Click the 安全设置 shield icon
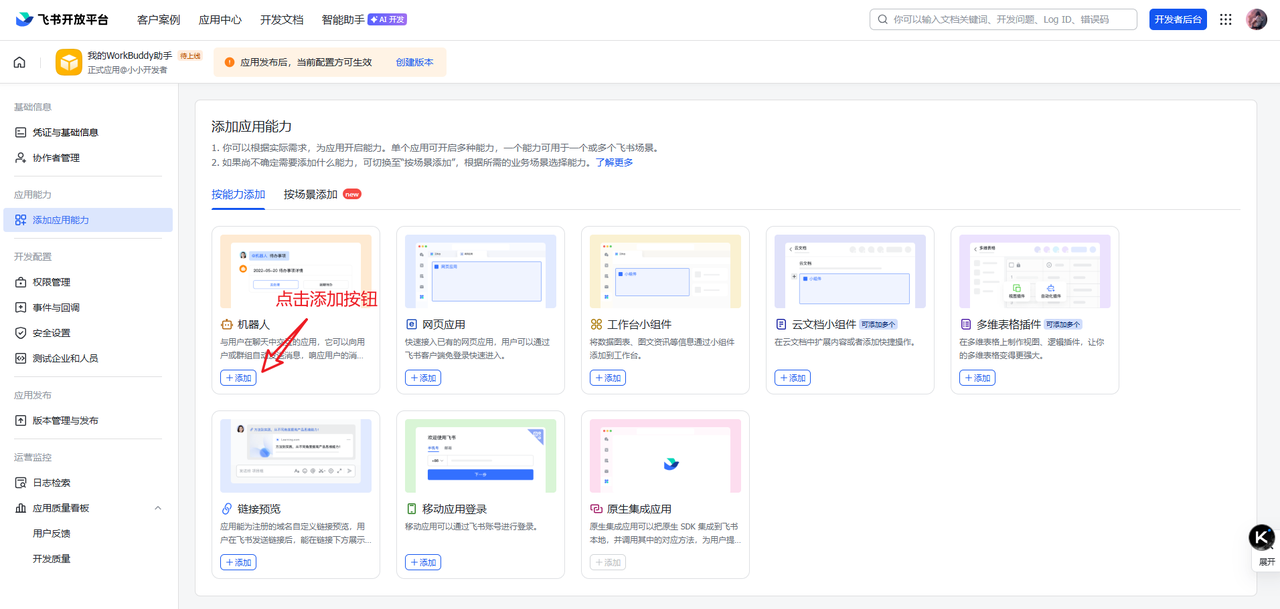The height and width of the screenshot is (609, 1280). click(20, 333)
